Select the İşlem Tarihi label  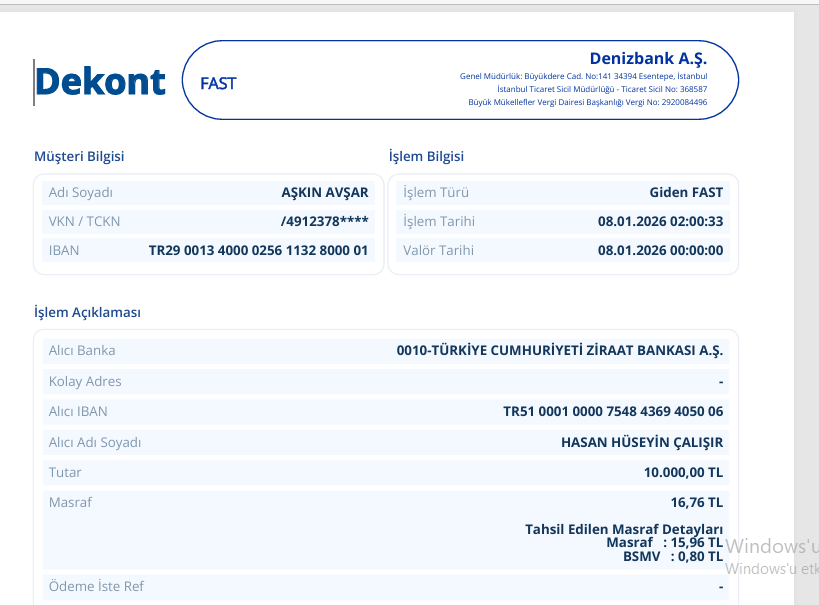coord(439,222)
